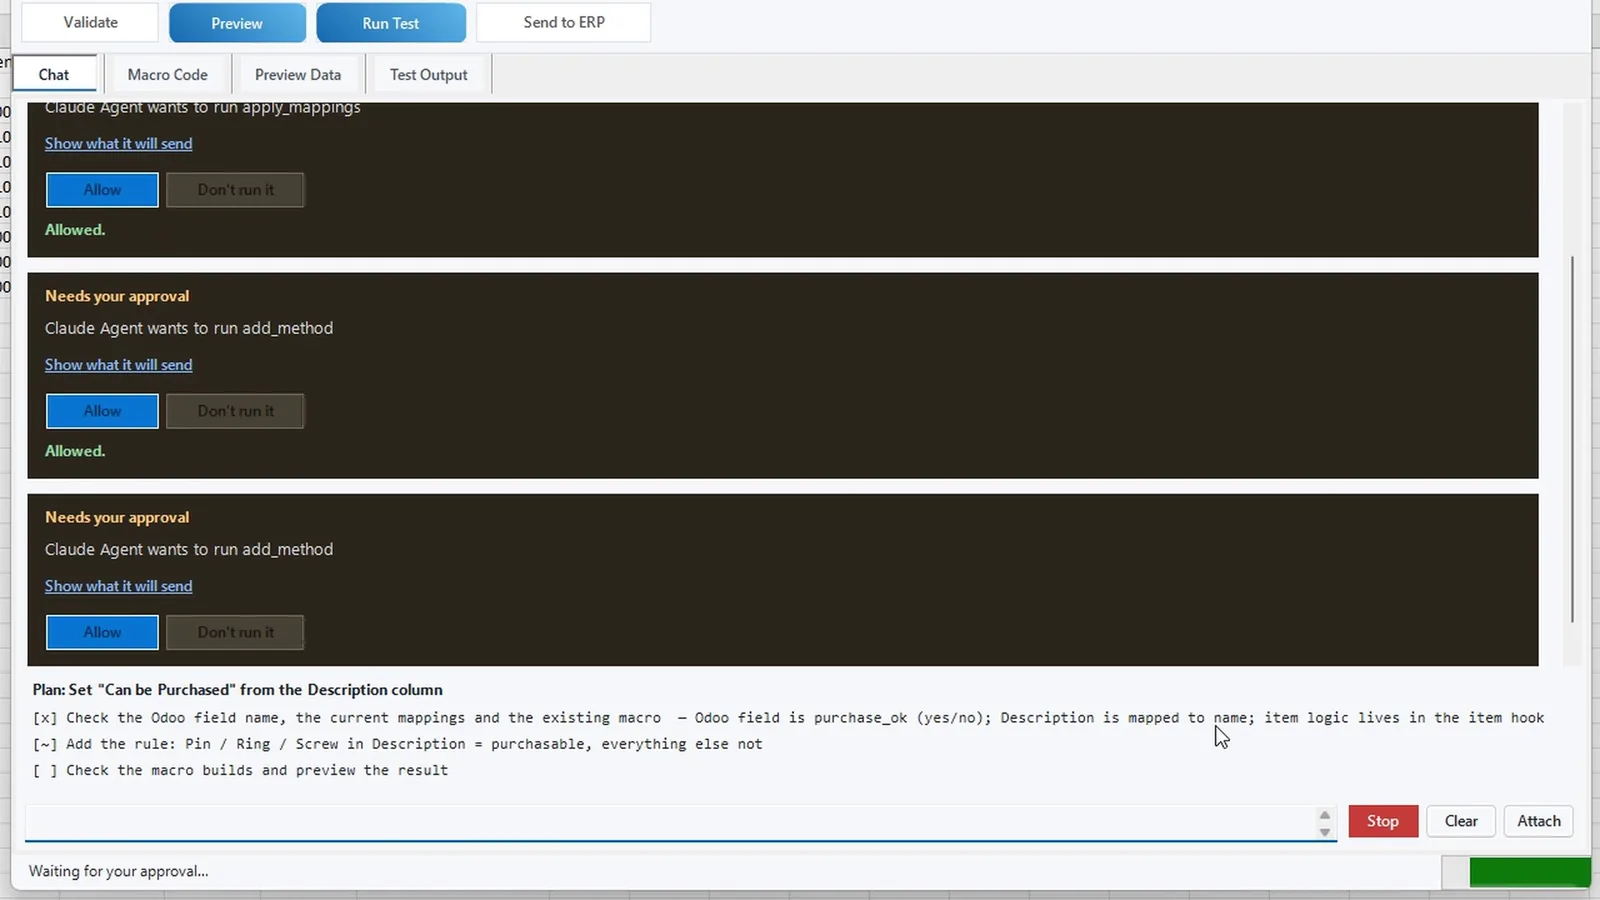View the Test Output tab

click(429, 75)
